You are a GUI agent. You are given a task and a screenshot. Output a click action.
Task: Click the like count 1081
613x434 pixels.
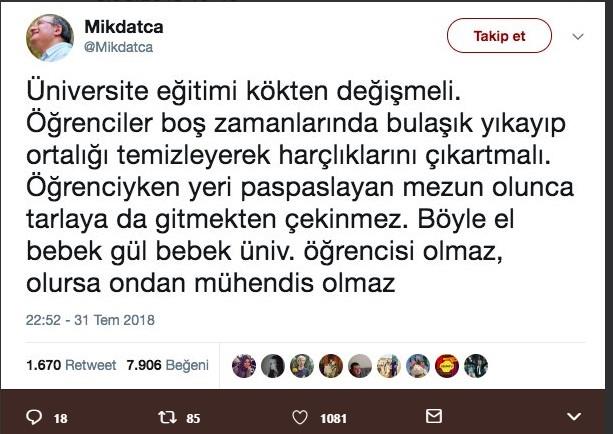point(333,417)
